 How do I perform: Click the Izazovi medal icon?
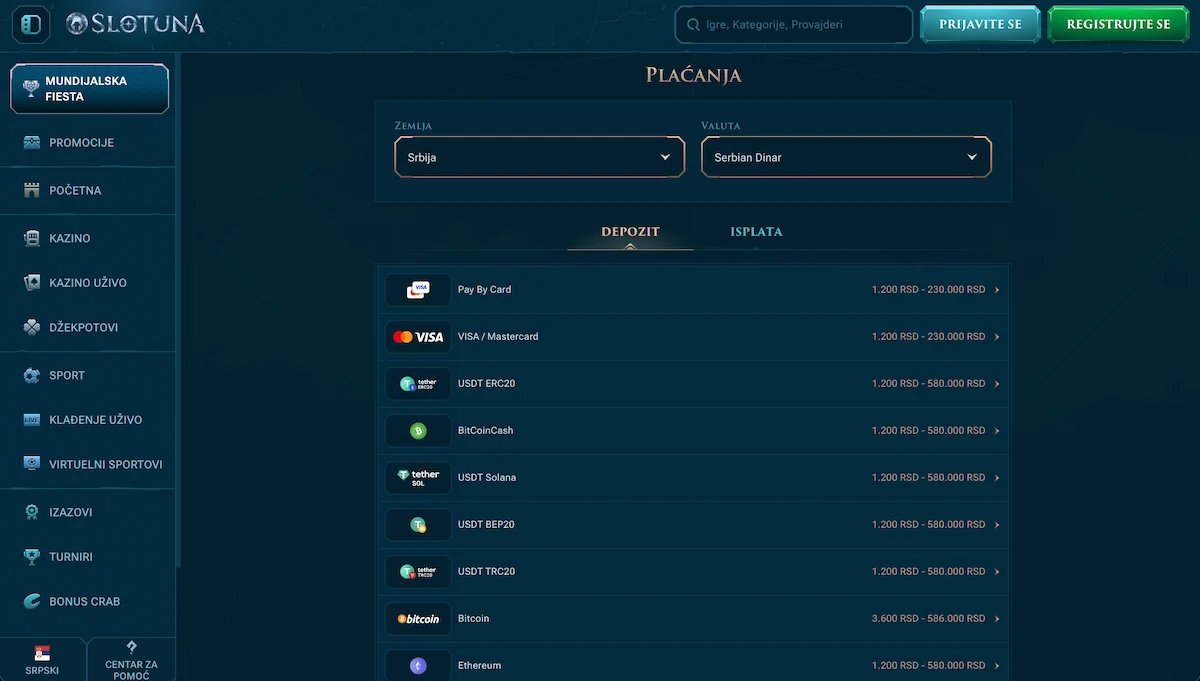coord(31,512)
